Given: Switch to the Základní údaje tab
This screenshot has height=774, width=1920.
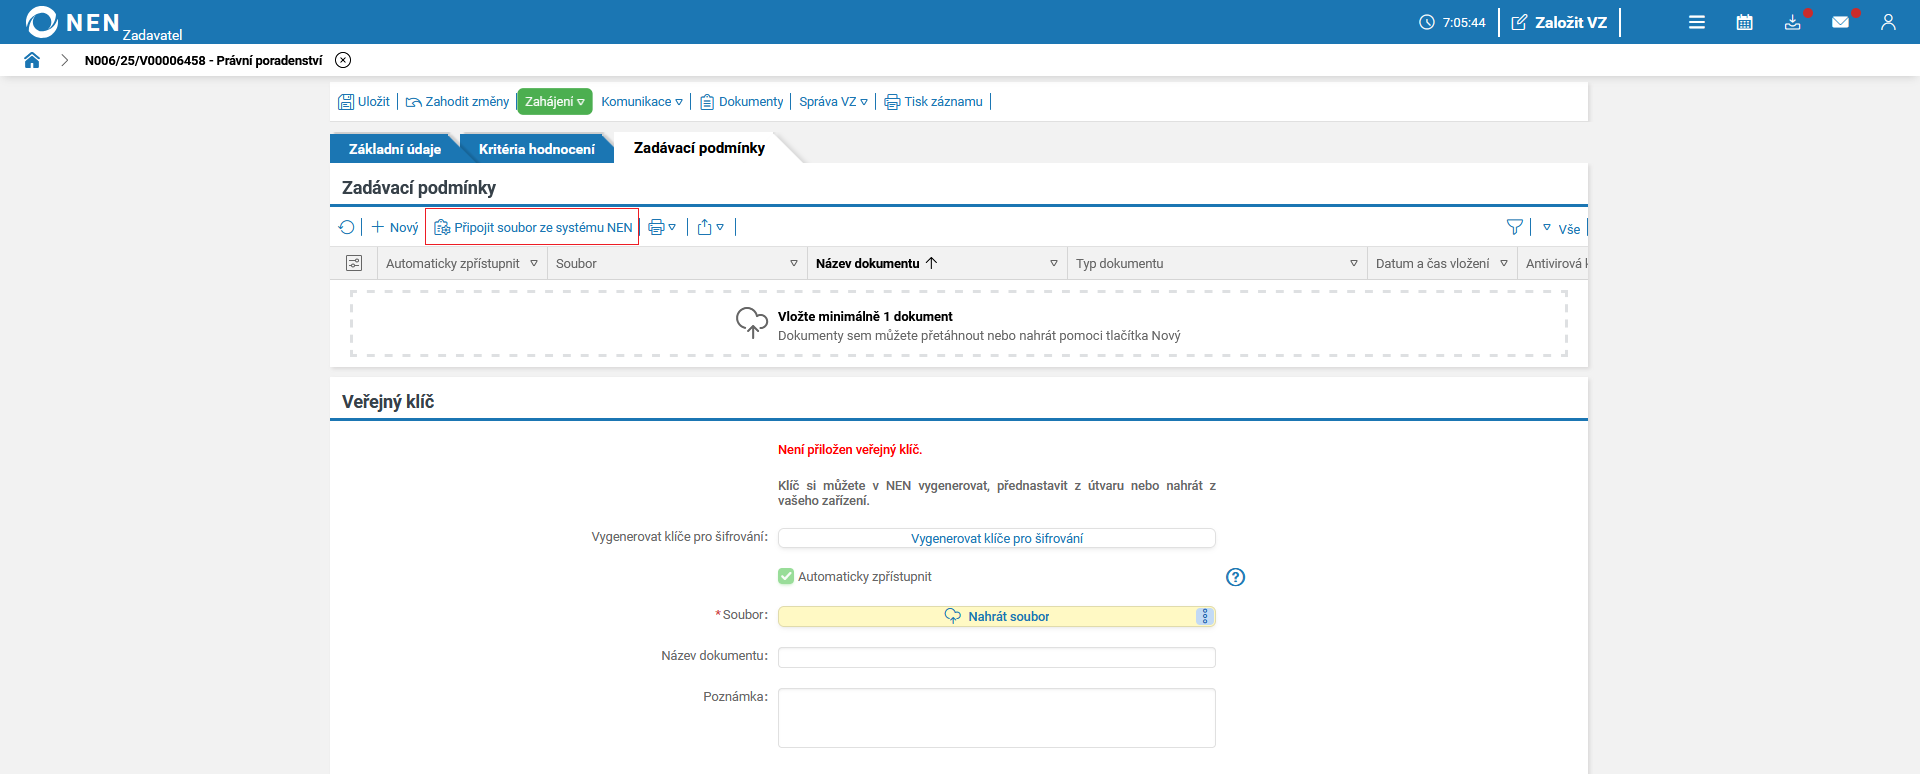Looking at the screenshot, I should pyautogui.click(x=394, y=149).
